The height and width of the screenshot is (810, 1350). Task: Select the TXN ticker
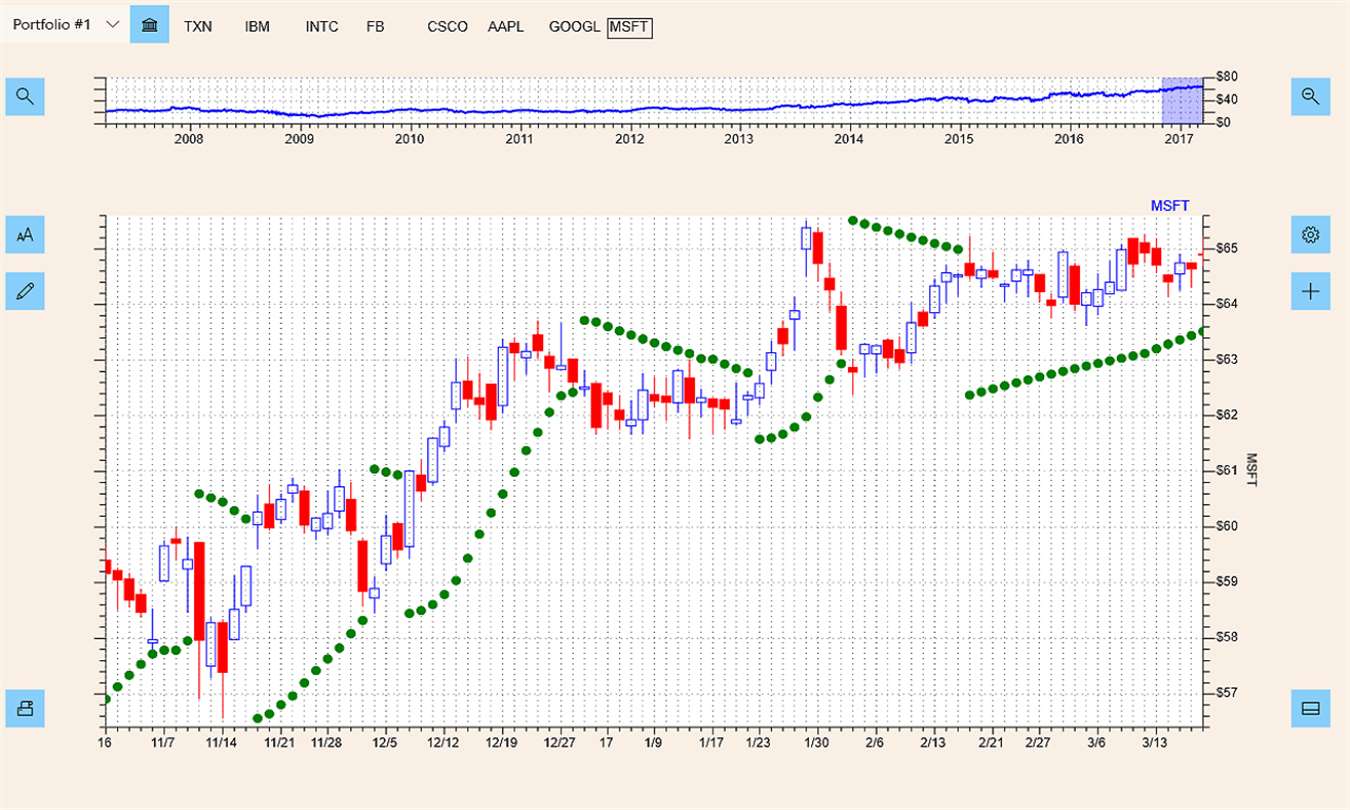(198, 27)
